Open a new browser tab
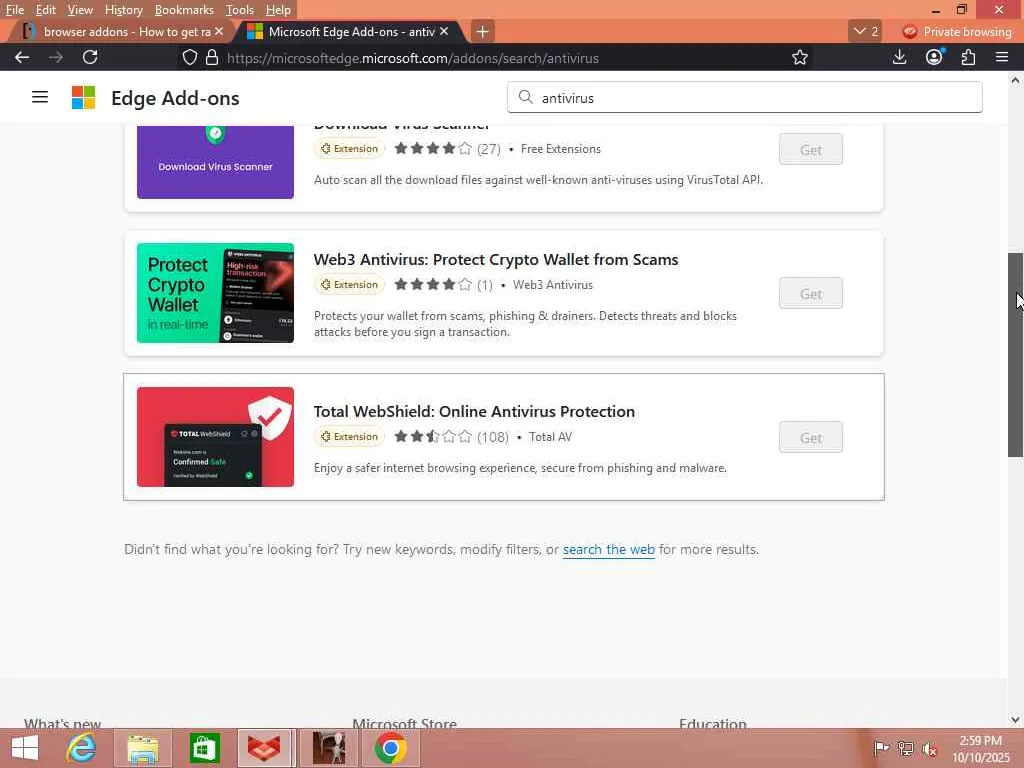1024x768 pixels. [482, 31]
